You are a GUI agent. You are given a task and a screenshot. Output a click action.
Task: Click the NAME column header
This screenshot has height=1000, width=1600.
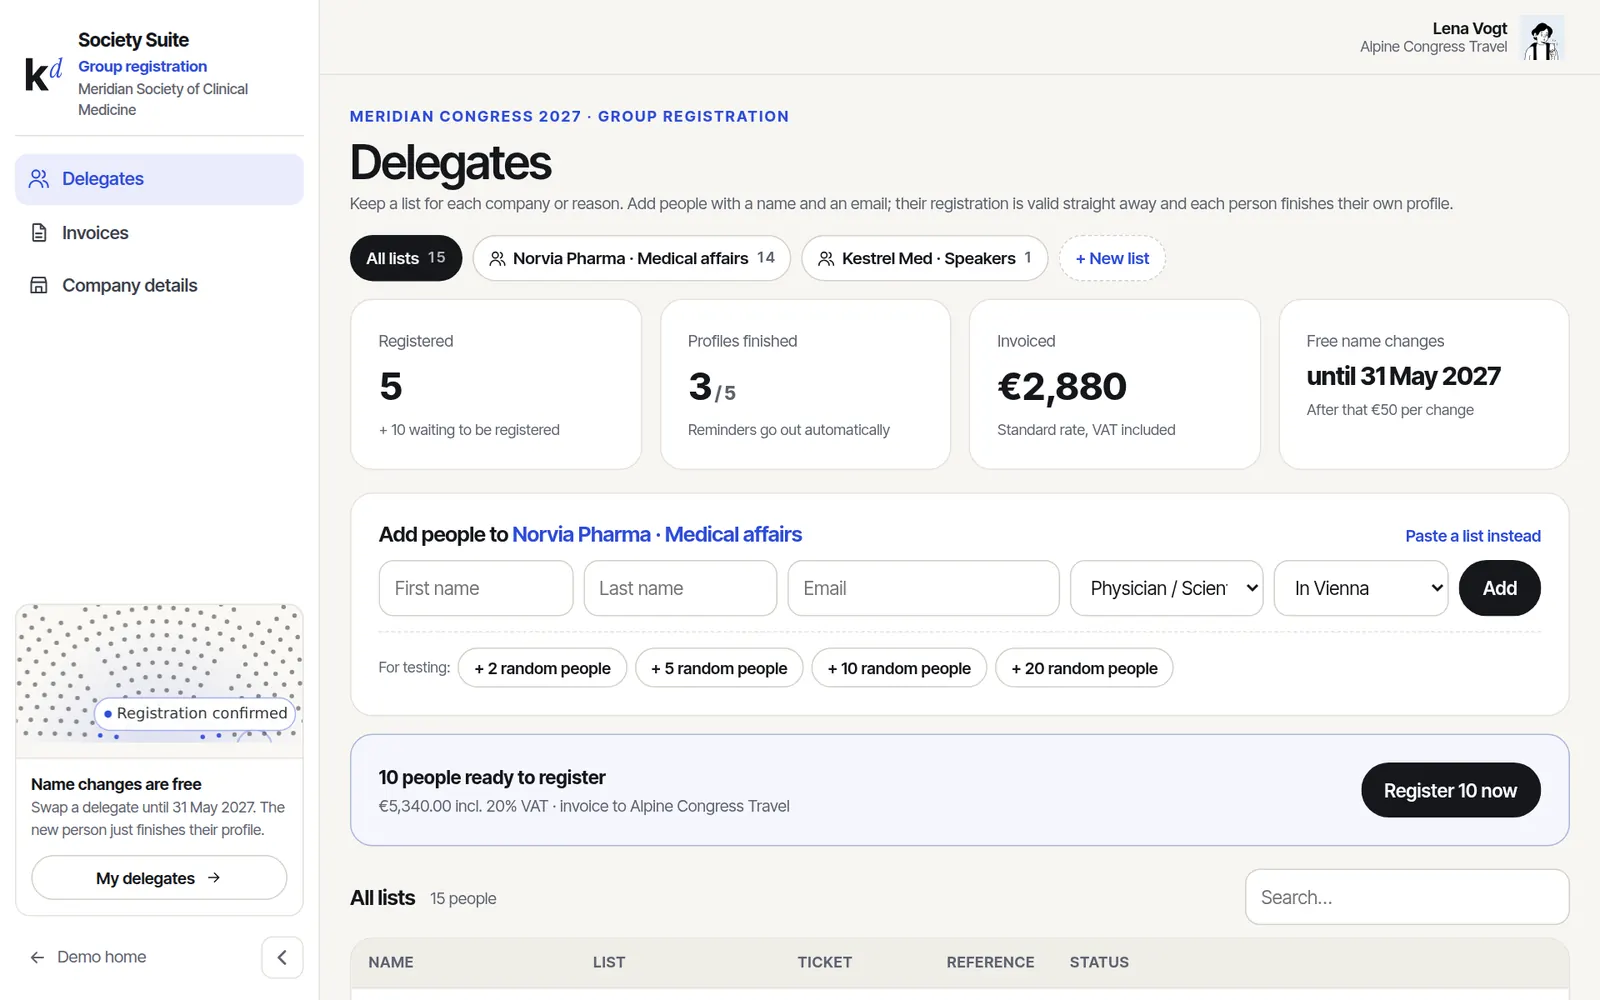point(391,962)
